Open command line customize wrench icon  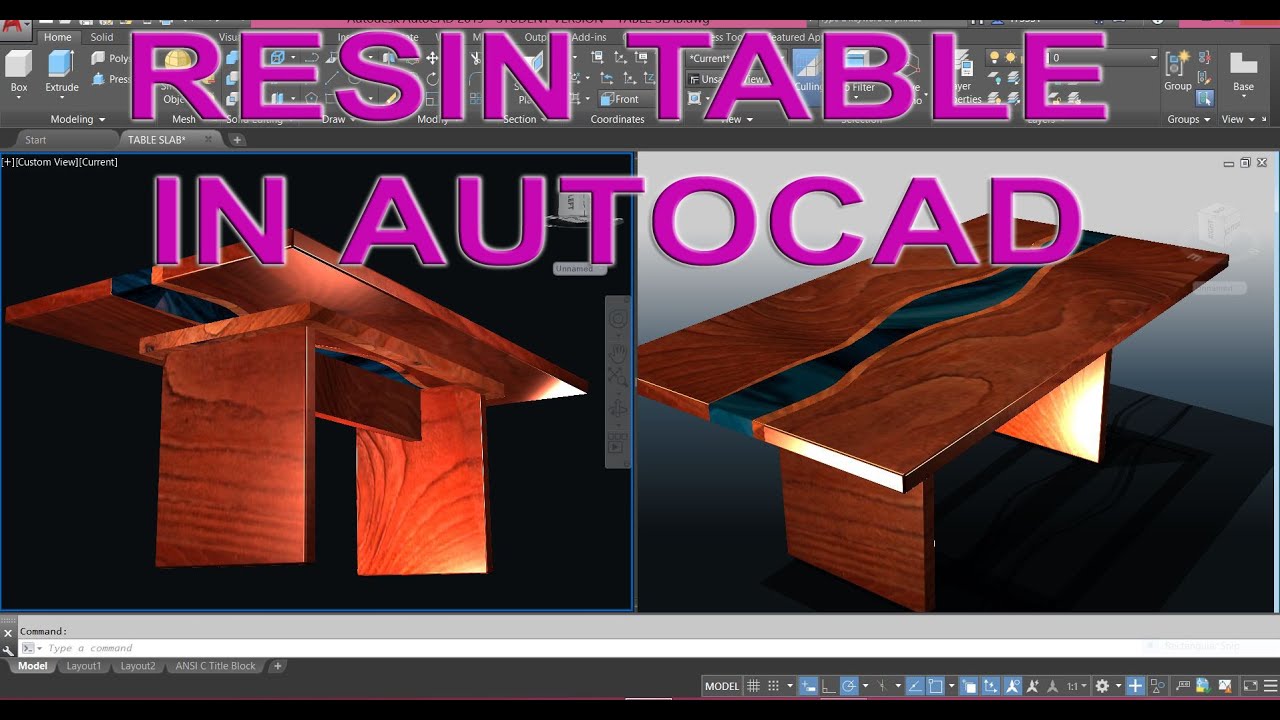(x=8, y=649)
